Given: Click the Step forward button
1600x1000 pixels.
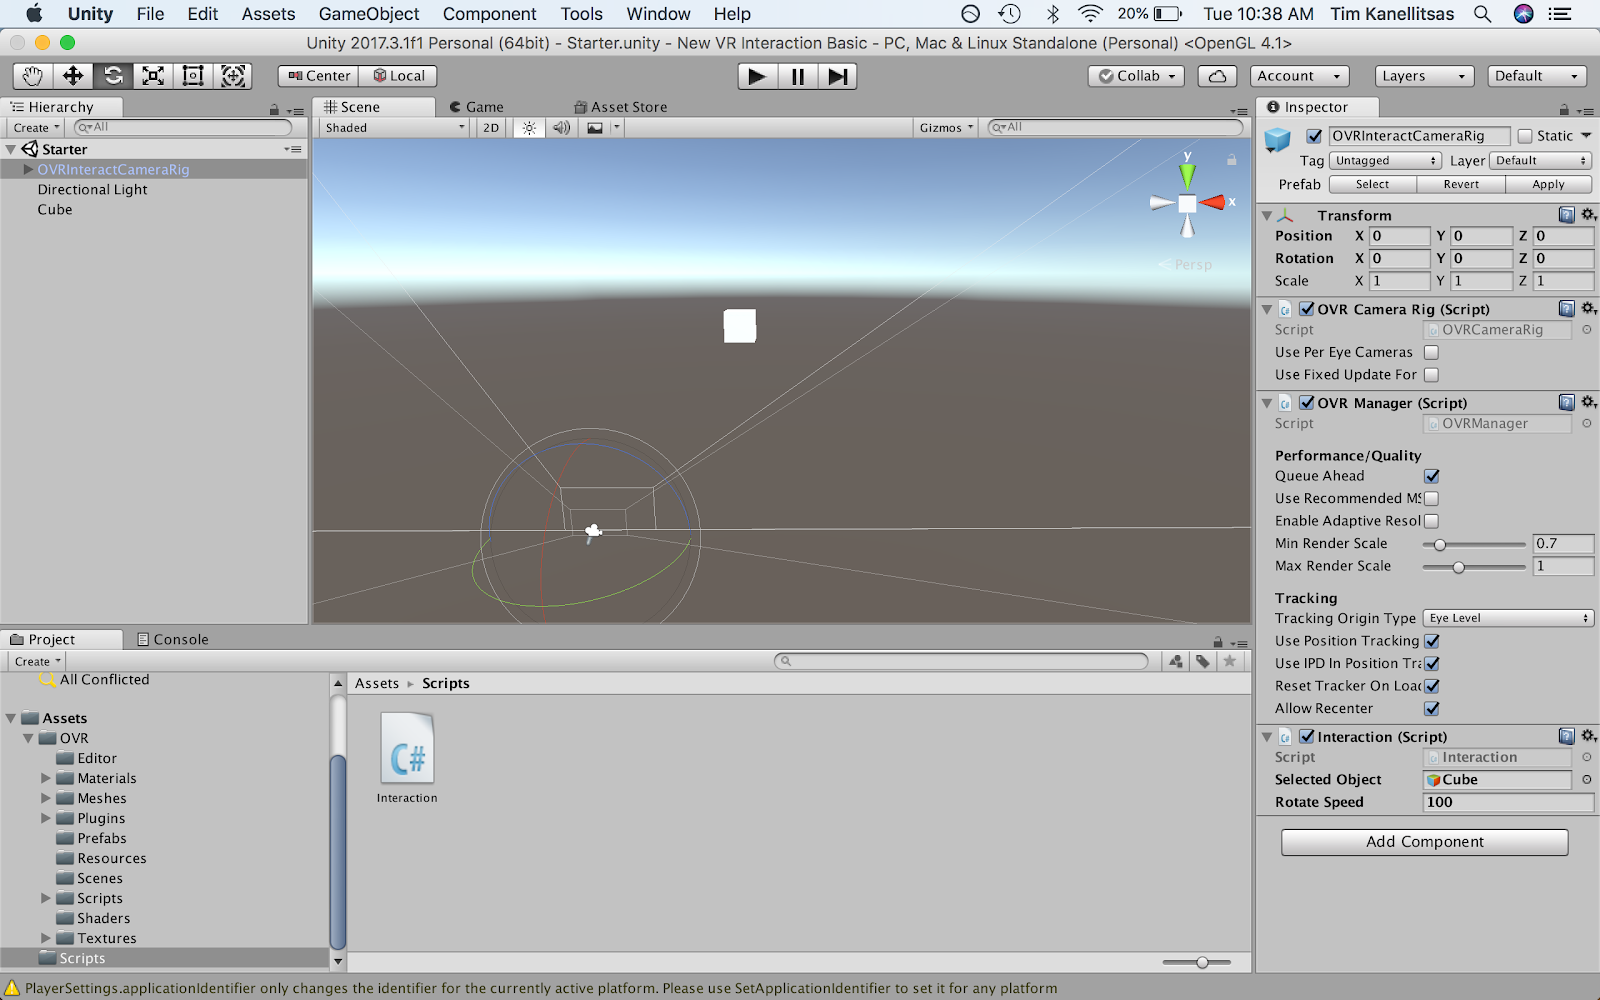Looking at the screenshot, I should pos(838,76).
